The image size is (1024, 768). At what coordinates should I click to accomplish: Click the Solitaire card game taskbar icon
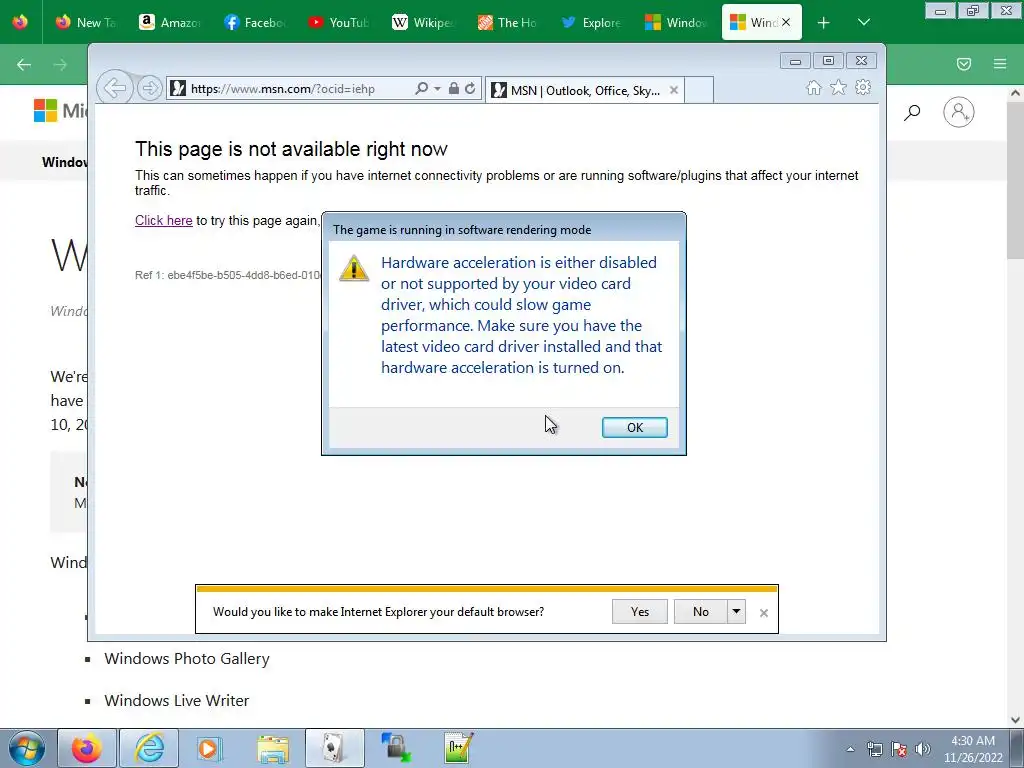334,748
